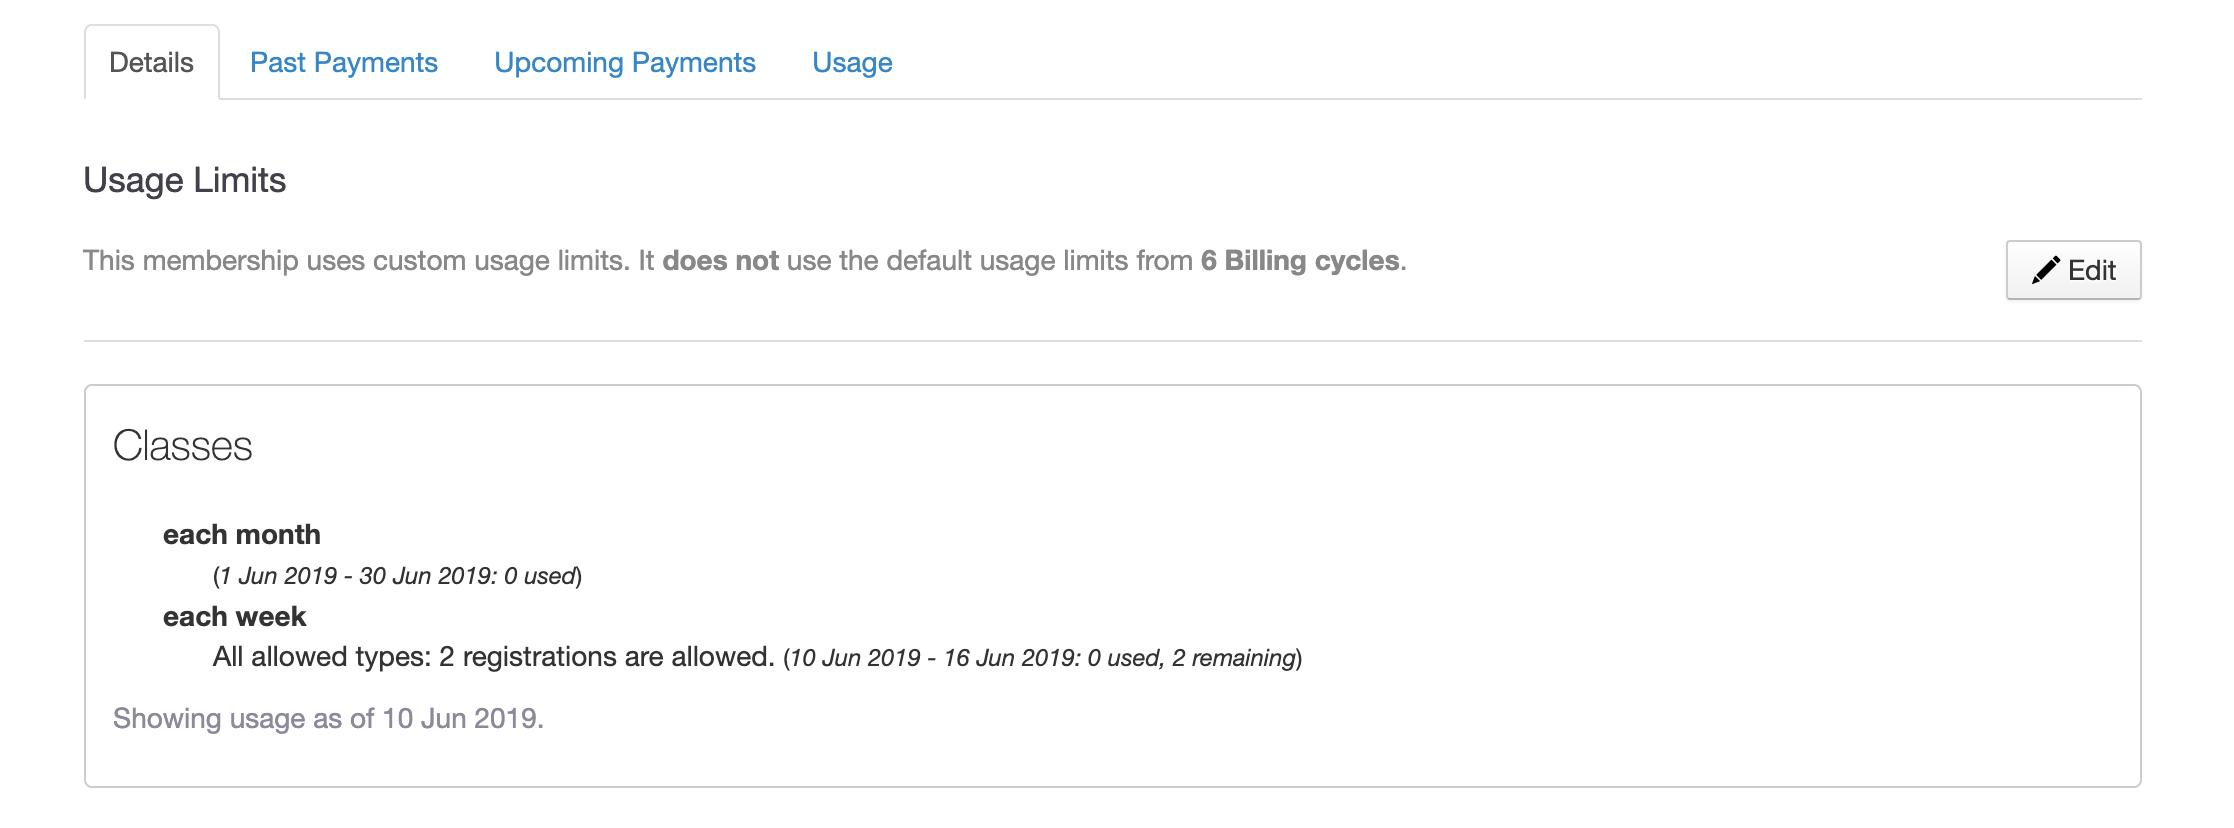Click the bold "6 Billing cycles" text
2234x828 pixels.
[x=1299, y=261]
